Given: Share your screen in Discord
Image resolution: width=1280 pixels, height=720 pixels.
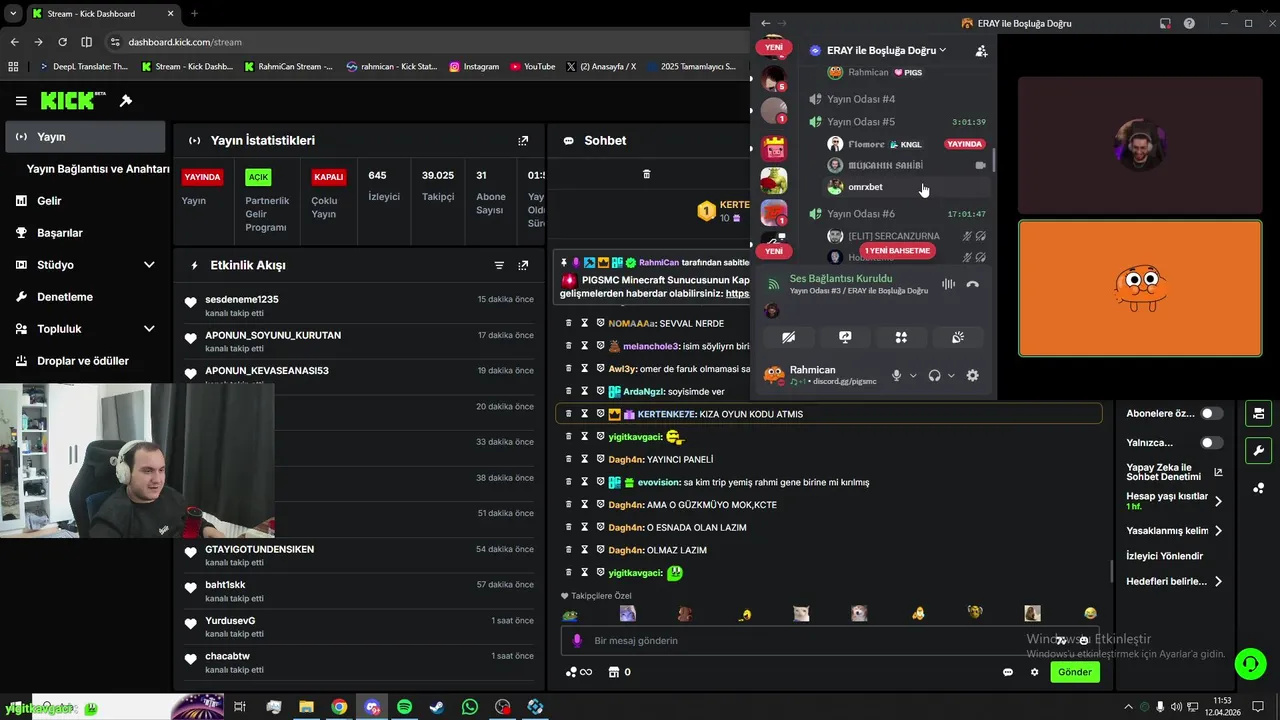Looking at the screenshot, I should pyautogui.click(x=845, y=338).
